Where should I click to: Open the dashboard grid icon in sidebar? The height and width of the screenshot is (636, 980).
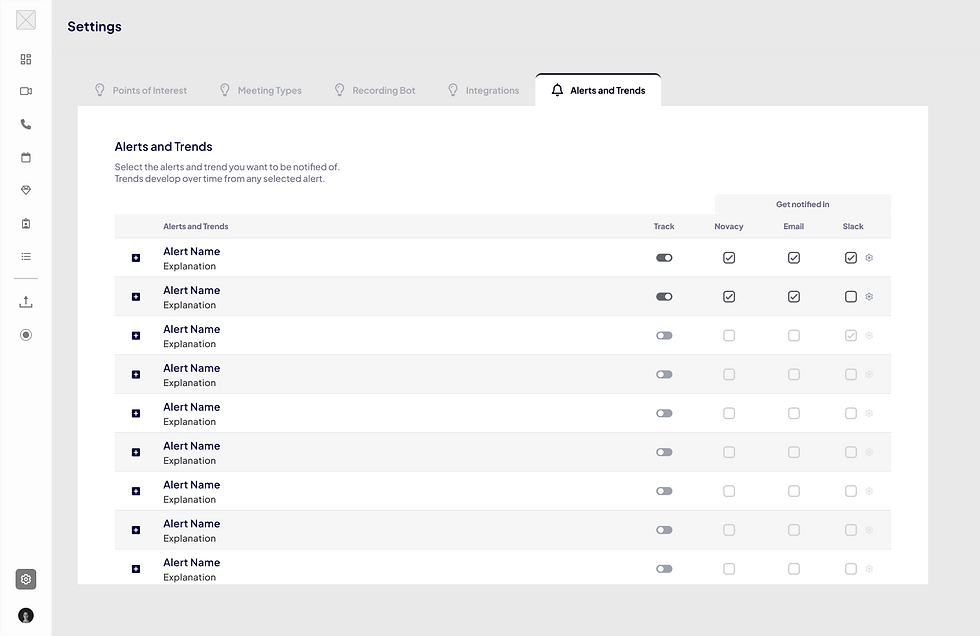tap(26, 59)
